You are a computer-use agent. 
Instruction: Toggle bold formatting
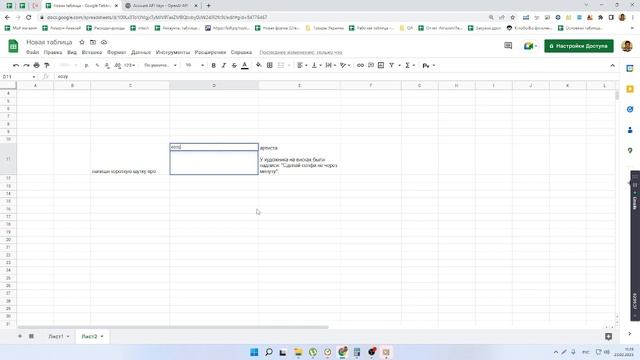click(213, 65)
